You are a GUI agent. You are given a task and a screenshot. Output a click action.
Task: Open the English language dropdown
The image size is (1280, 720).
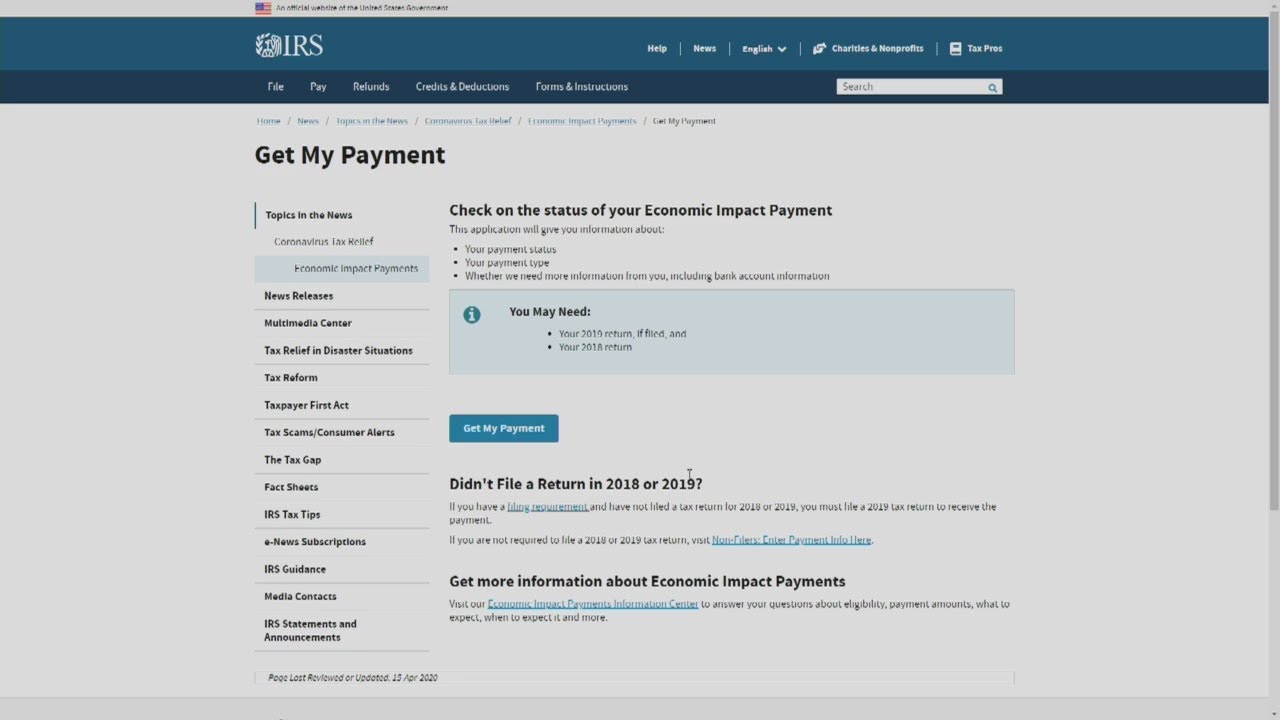tap(764, 49)
